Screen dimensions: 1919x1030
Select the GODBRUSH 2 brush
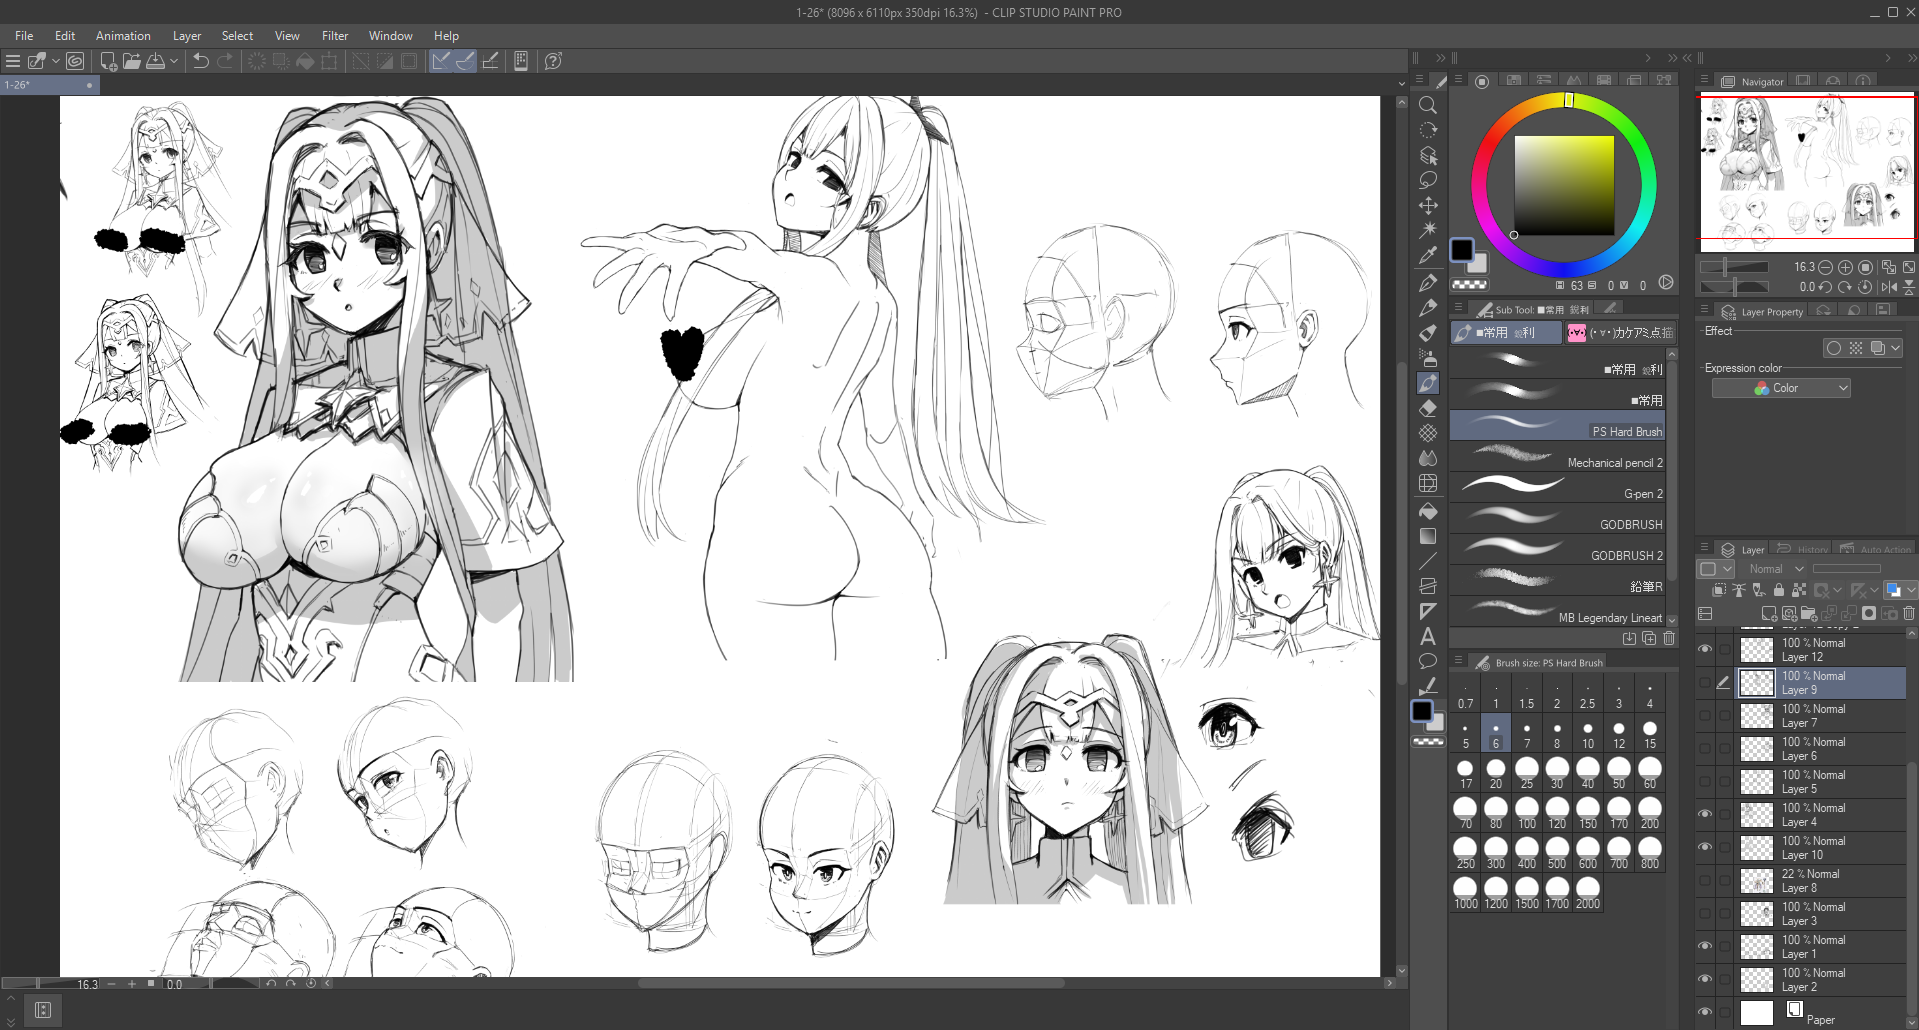pyautogui.click(x=1558, y=550)
